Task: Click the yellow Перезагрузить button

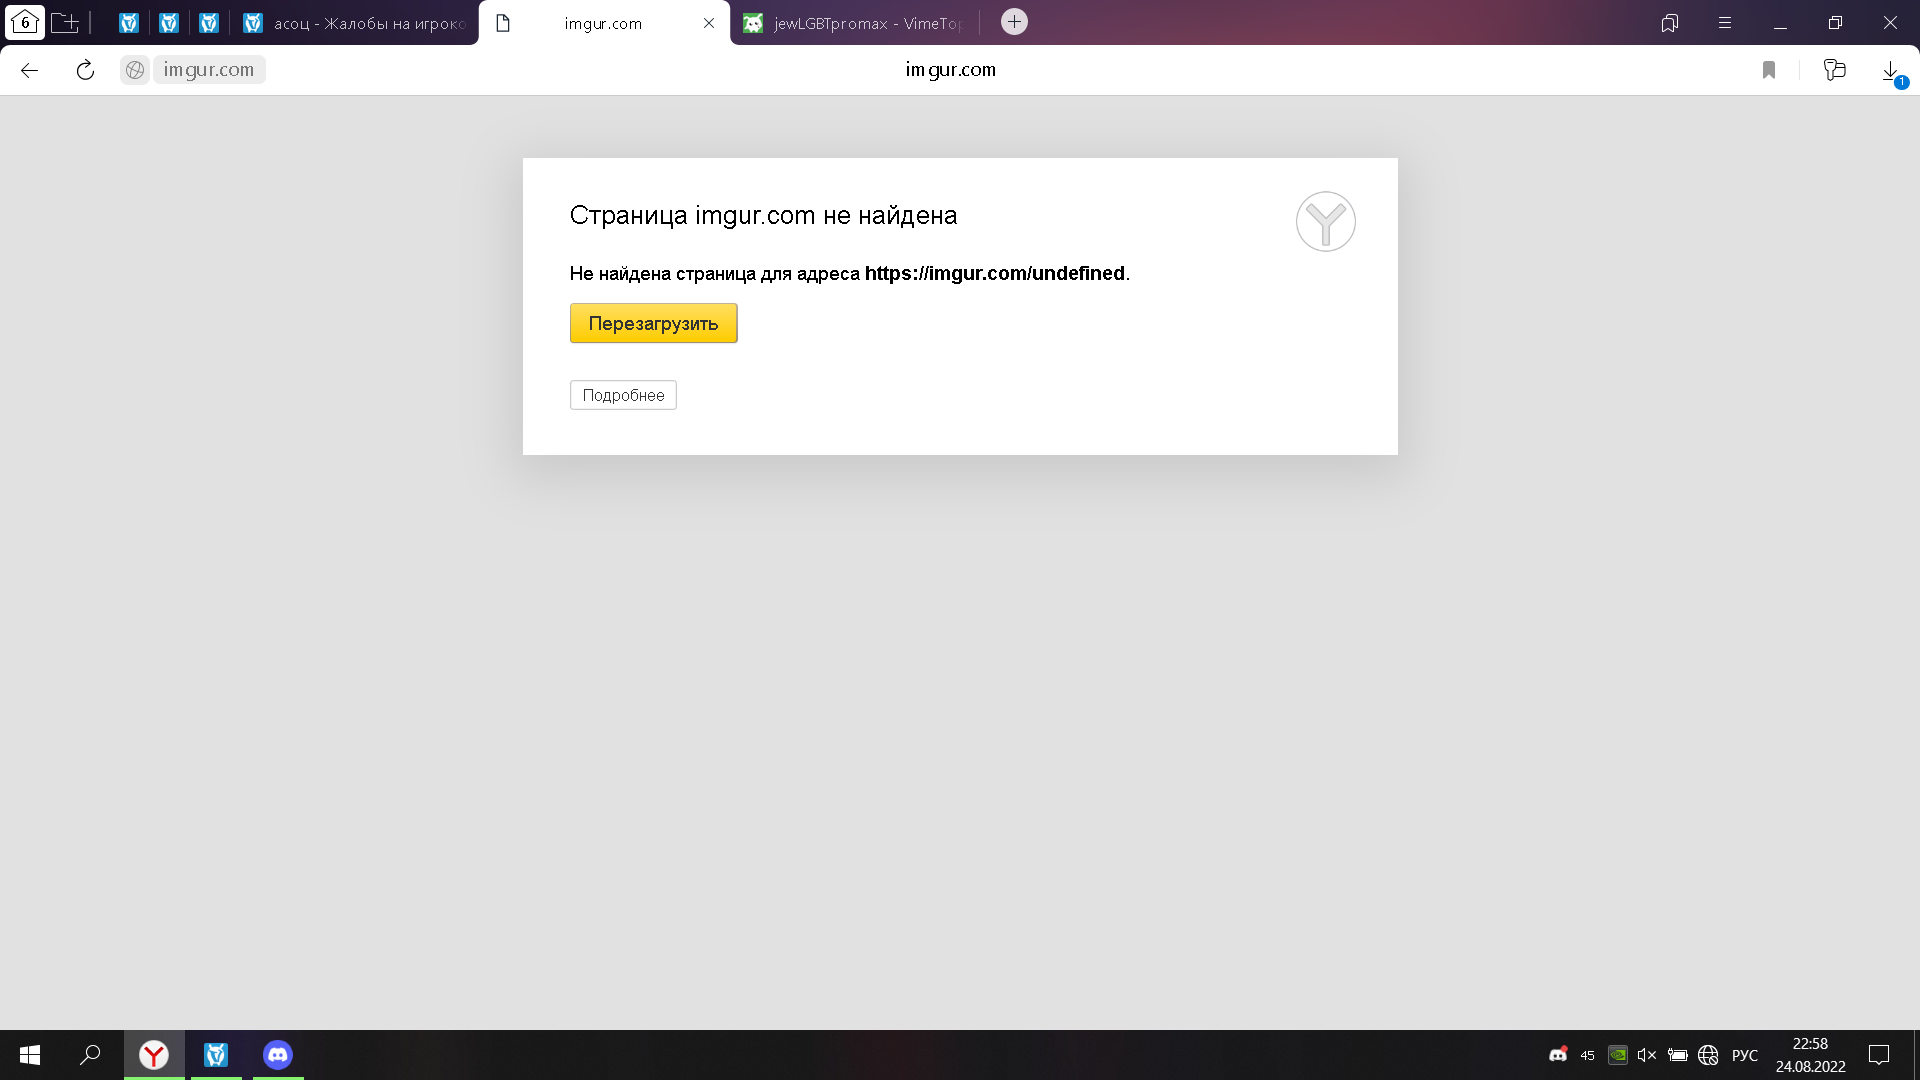Action: [653, 323]
